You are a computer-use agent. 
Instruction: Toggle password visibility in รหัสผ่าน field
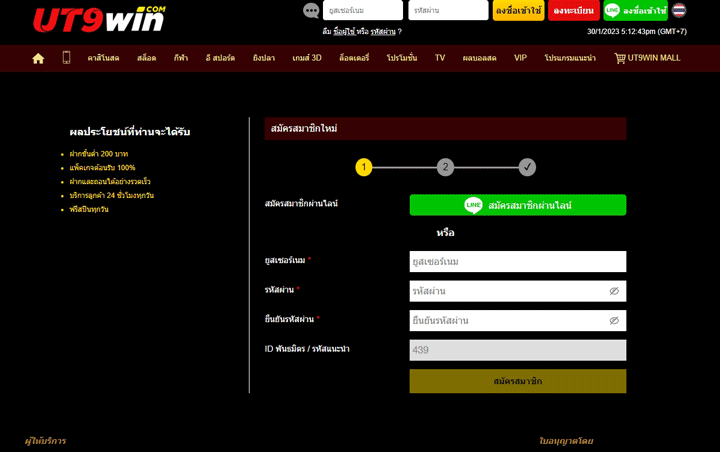614,291
